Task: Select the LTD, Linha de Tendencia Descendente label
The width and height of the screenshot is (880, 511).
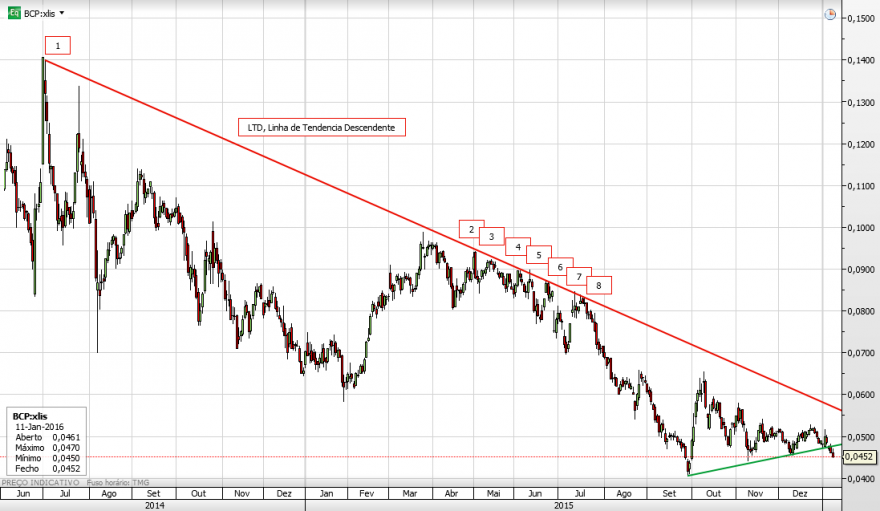Action: (x=322, y=128)
